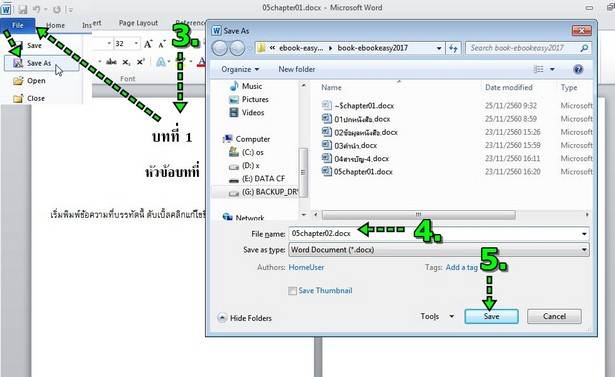Click the Text Effects icon
The width and height of the screenshot is (615, 377).
[161, 62]
